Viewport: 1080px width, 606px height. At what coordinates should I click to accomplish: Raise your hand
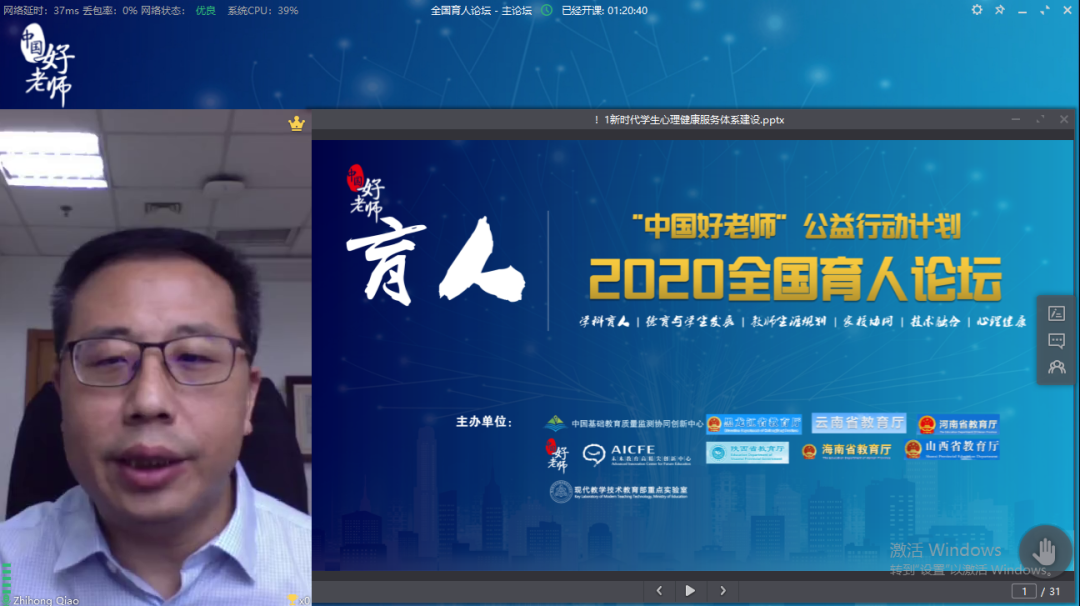click(x=1045, y=551)
